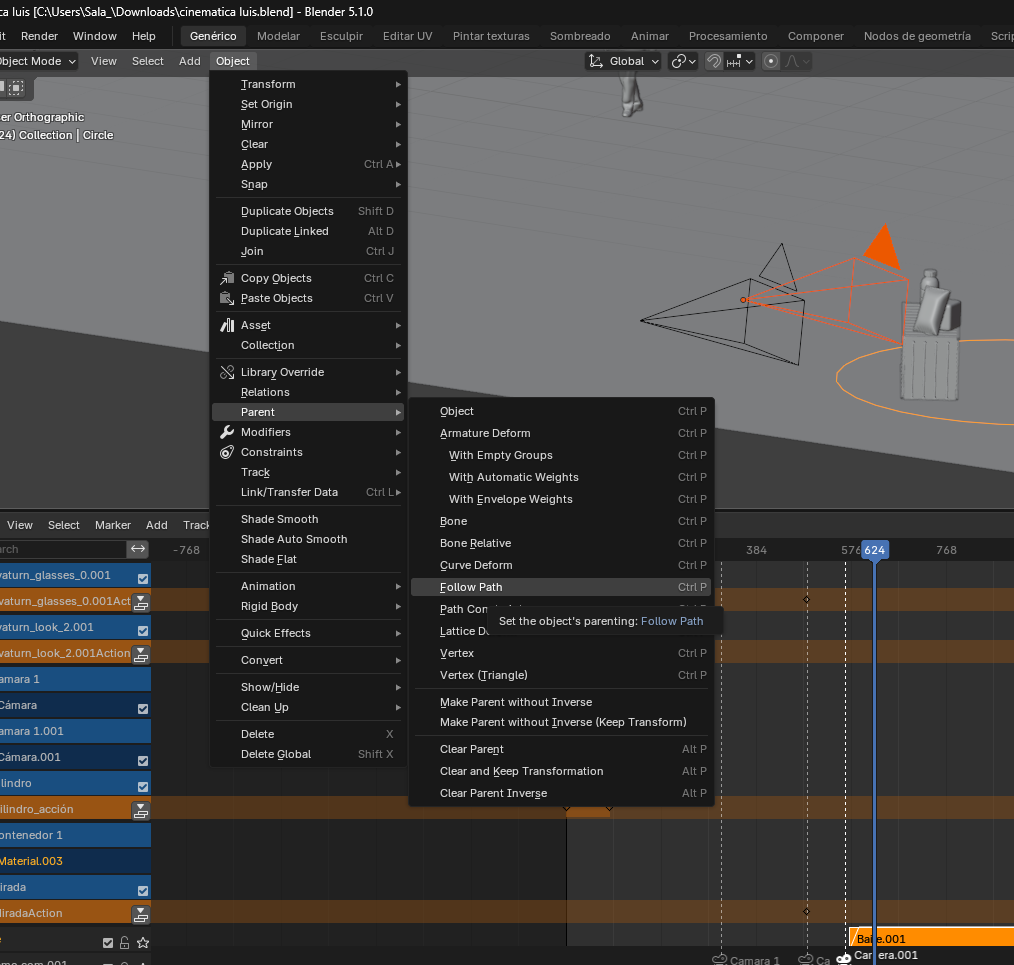The image size is (1014, 965).
Task: Click the frame 624 playhead indicator
Action: click(875, 550)
